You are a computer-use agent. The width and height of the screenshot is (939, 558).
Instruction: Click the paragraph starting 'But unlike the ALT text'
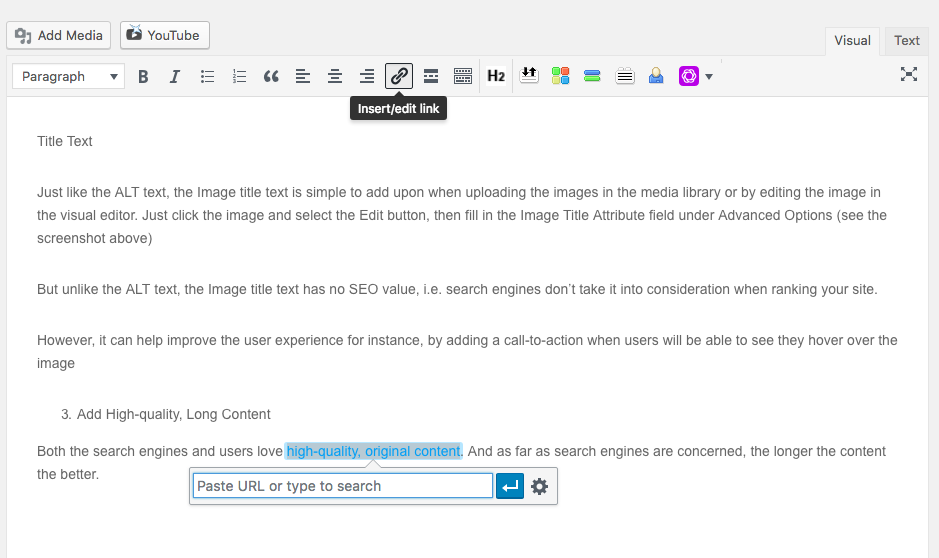457,289
